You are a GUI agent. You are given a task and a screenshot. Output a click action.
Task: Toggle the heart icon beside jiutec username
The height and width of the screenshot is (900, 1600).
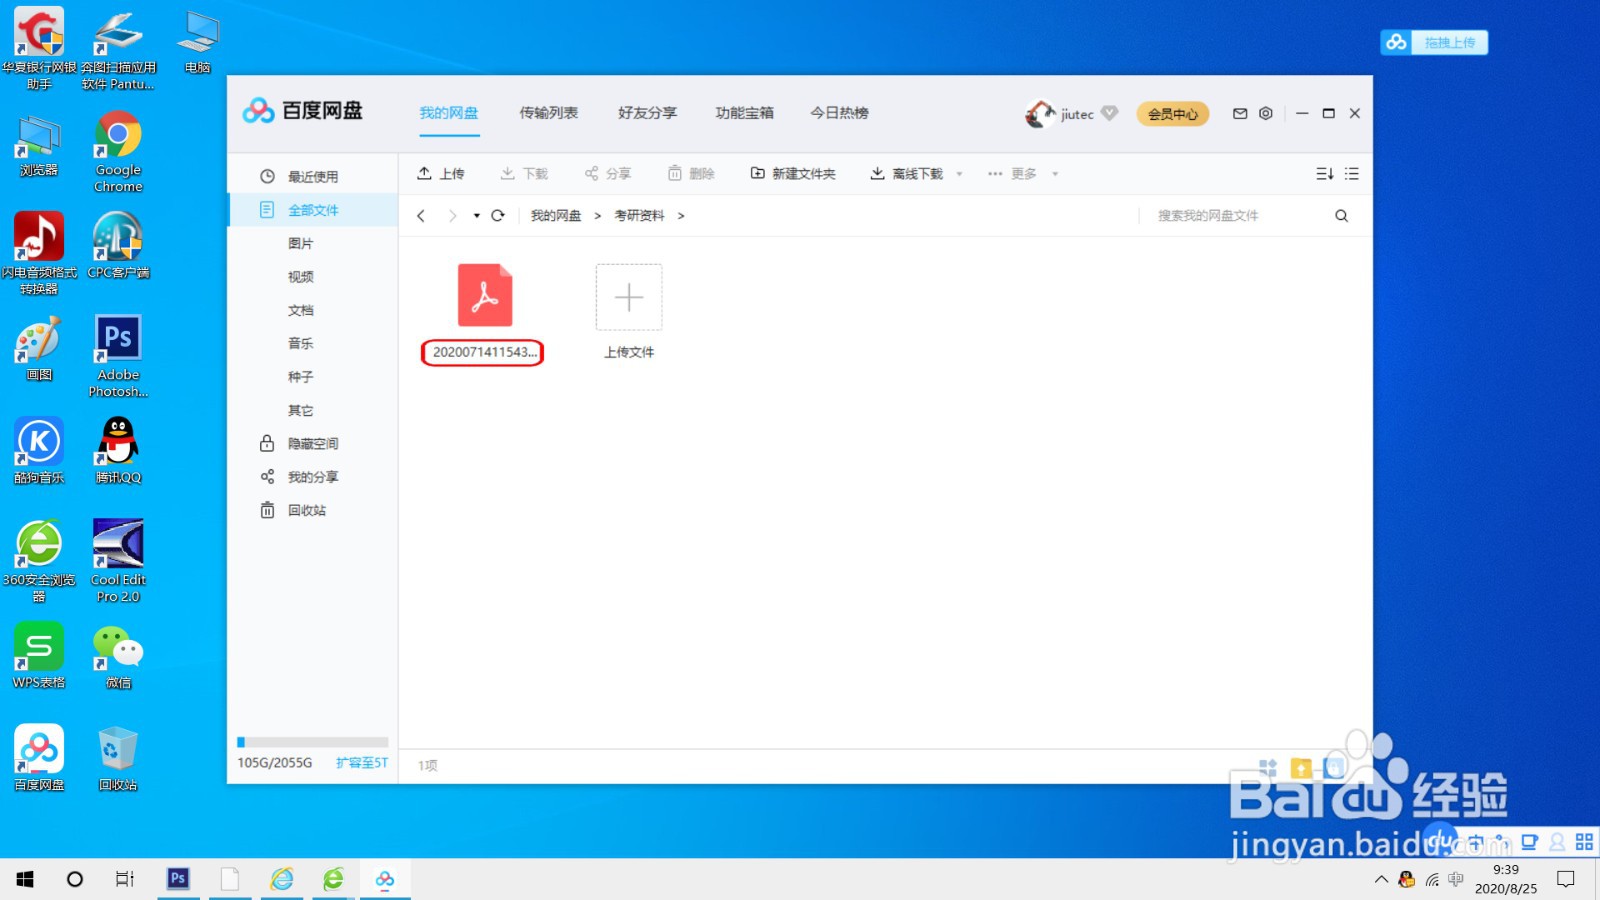point(1108,114)
